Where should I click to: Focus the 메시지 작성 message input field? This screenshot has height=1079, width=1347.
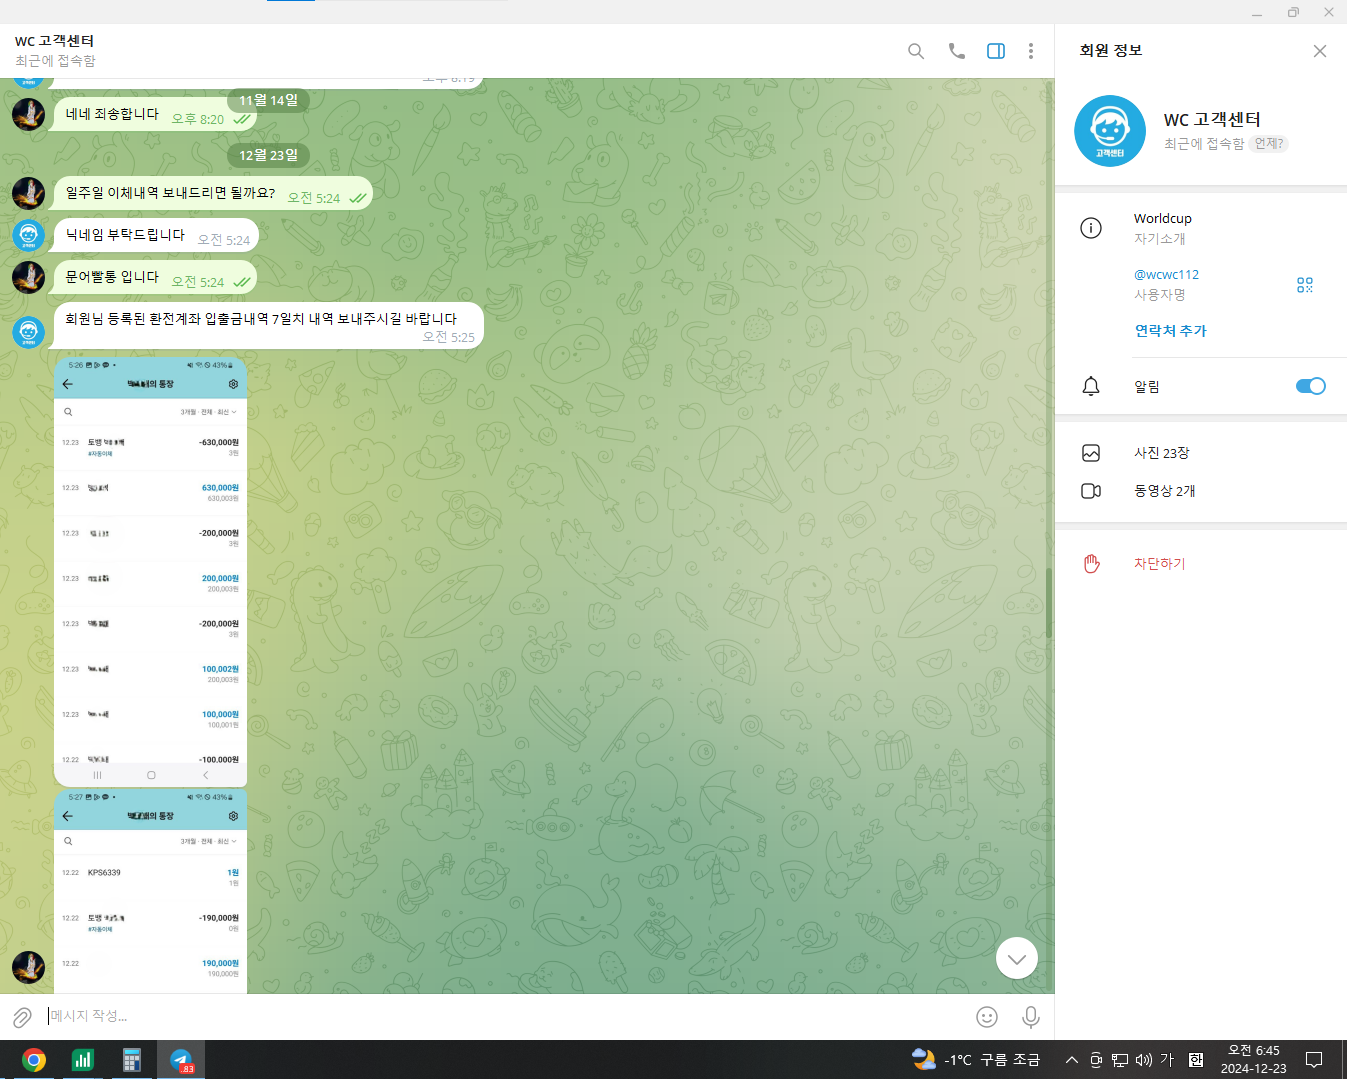[x=500, y=1016]
